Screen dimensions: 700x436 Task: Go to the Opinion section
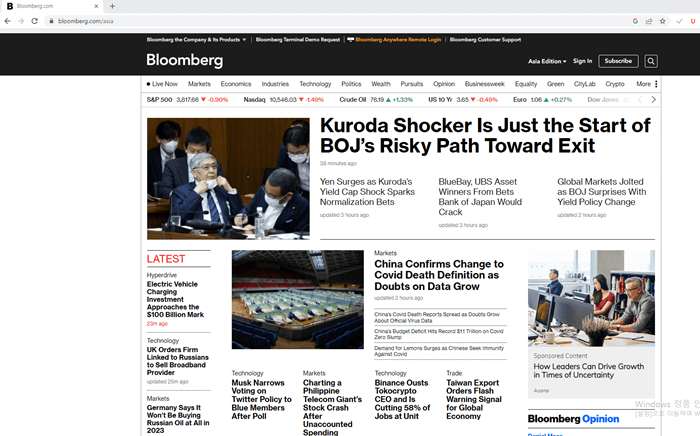[444, 84]
